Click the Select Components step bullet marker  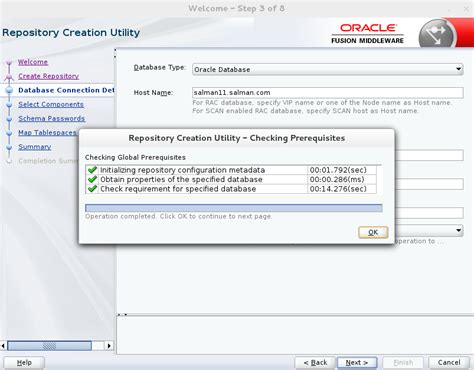[9, 104]
